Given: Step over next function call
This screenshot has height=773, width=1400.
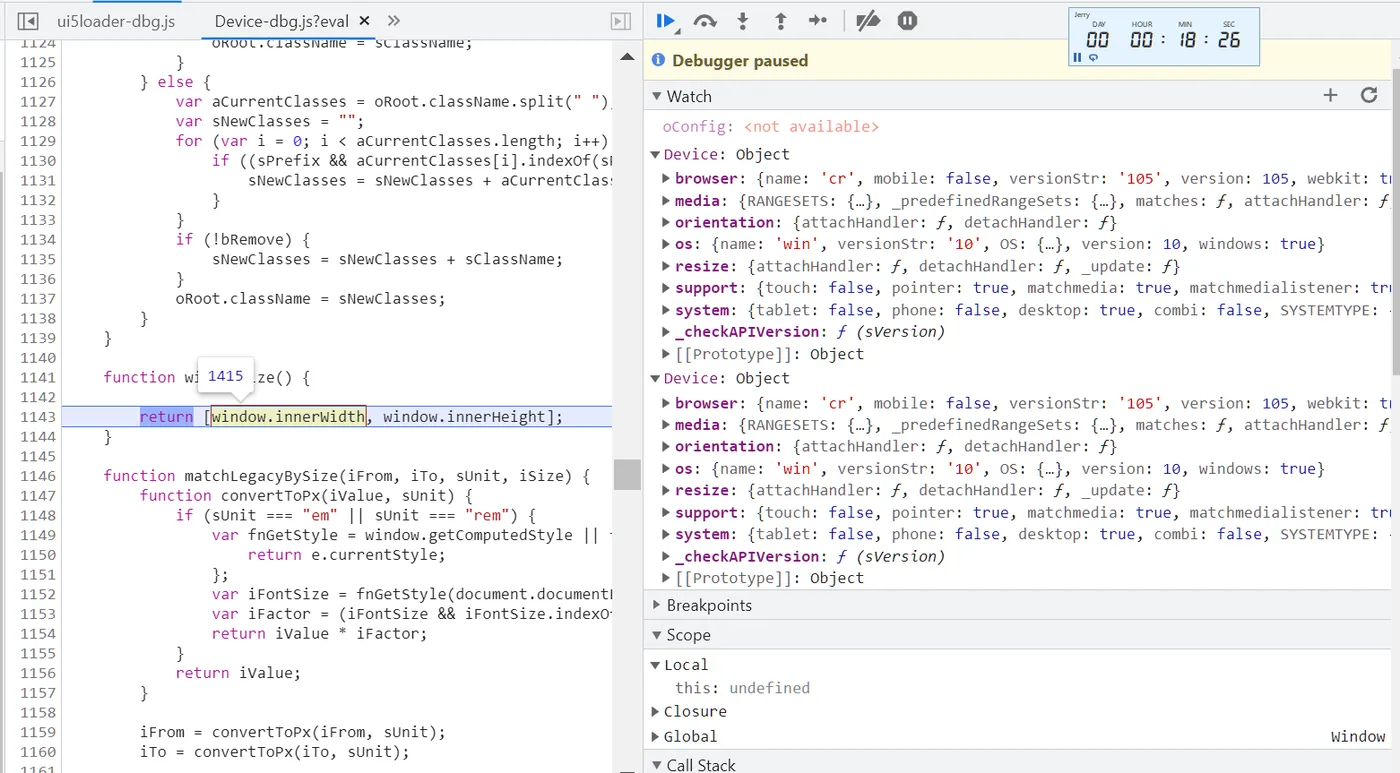Looking at the screenshot, I should (x=705, y=21).
